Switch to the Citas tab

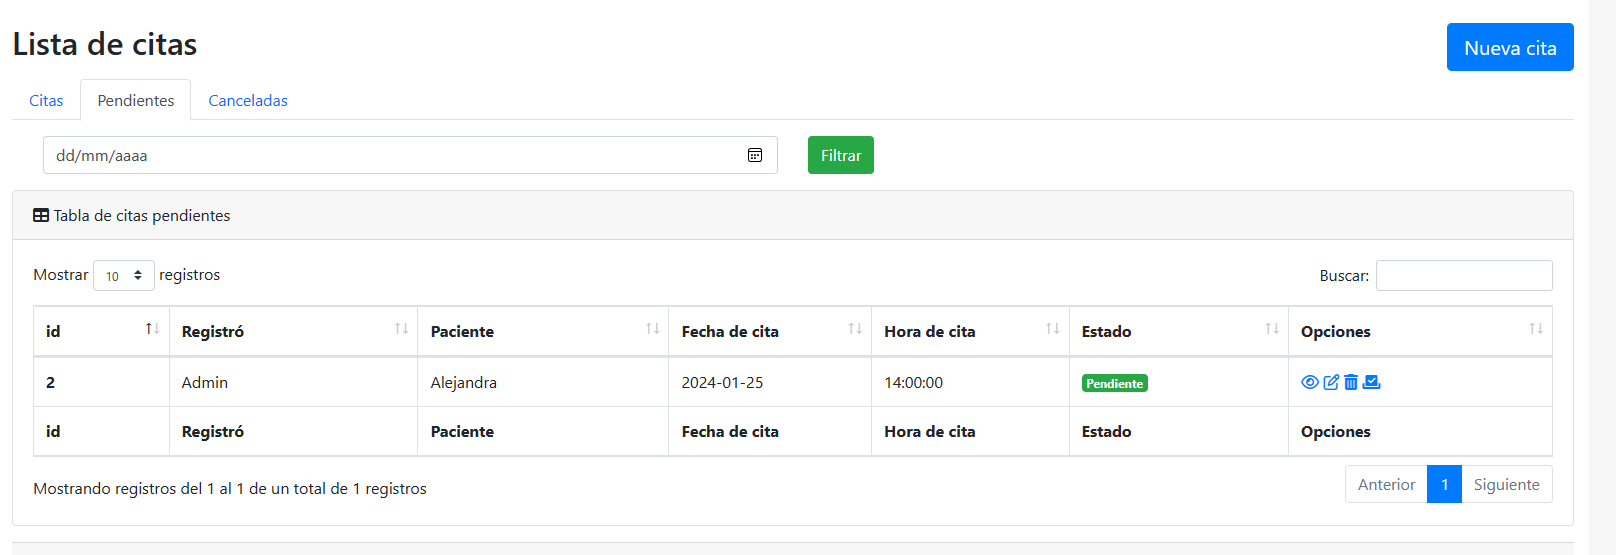click(46, 100)
